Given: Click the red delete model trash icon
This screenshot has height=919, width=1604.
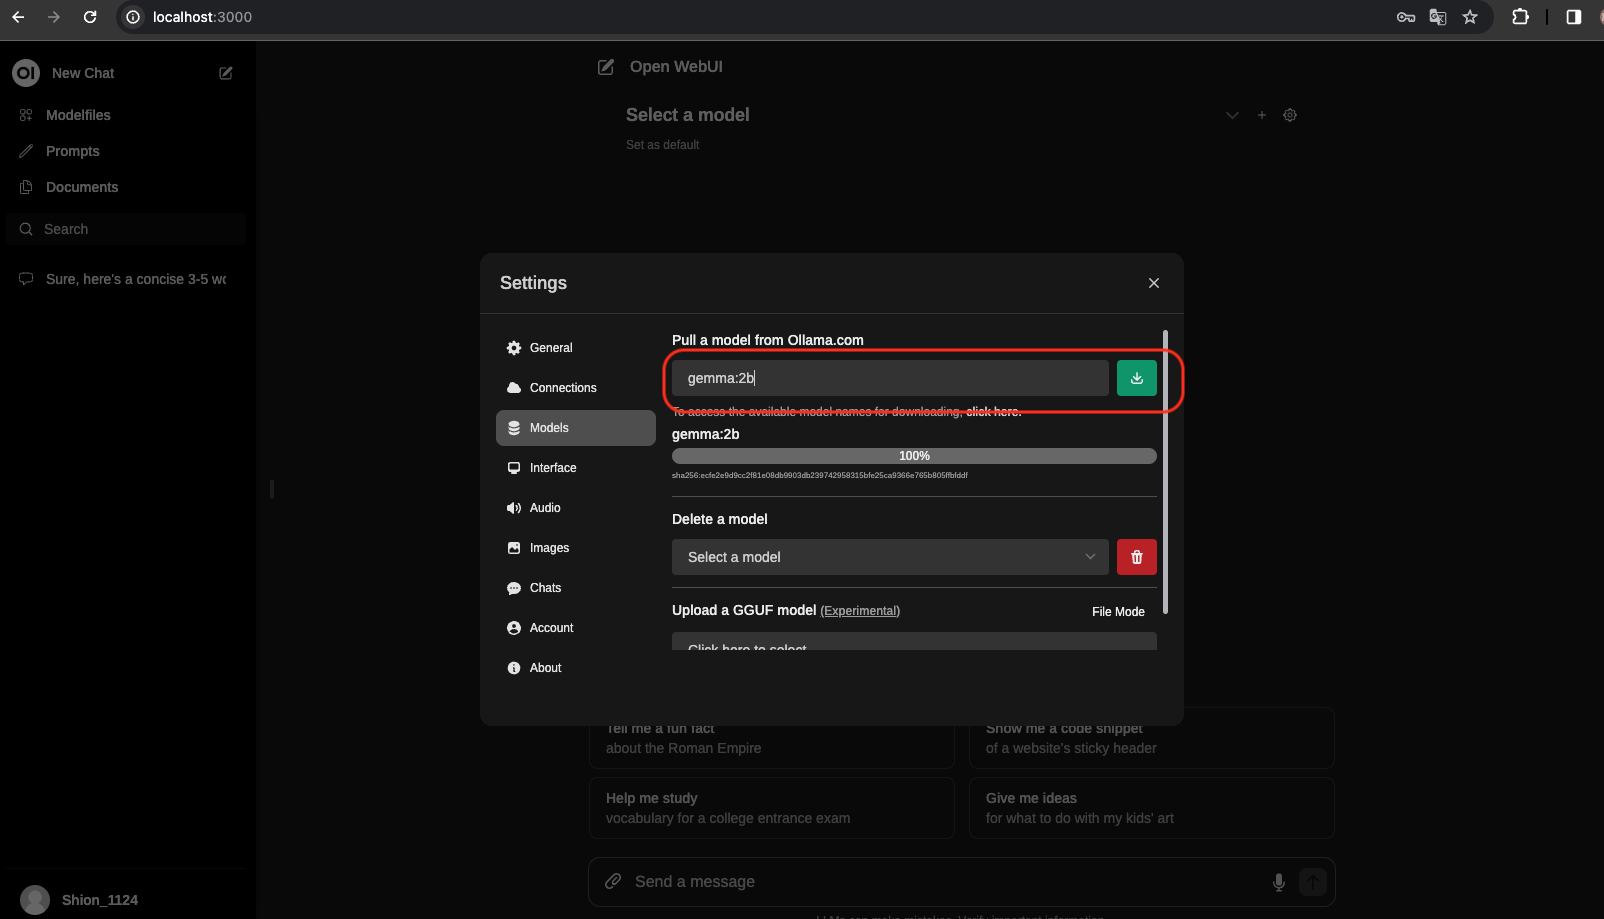Looking at the screenshot, I should click(x=1136, y=557).
